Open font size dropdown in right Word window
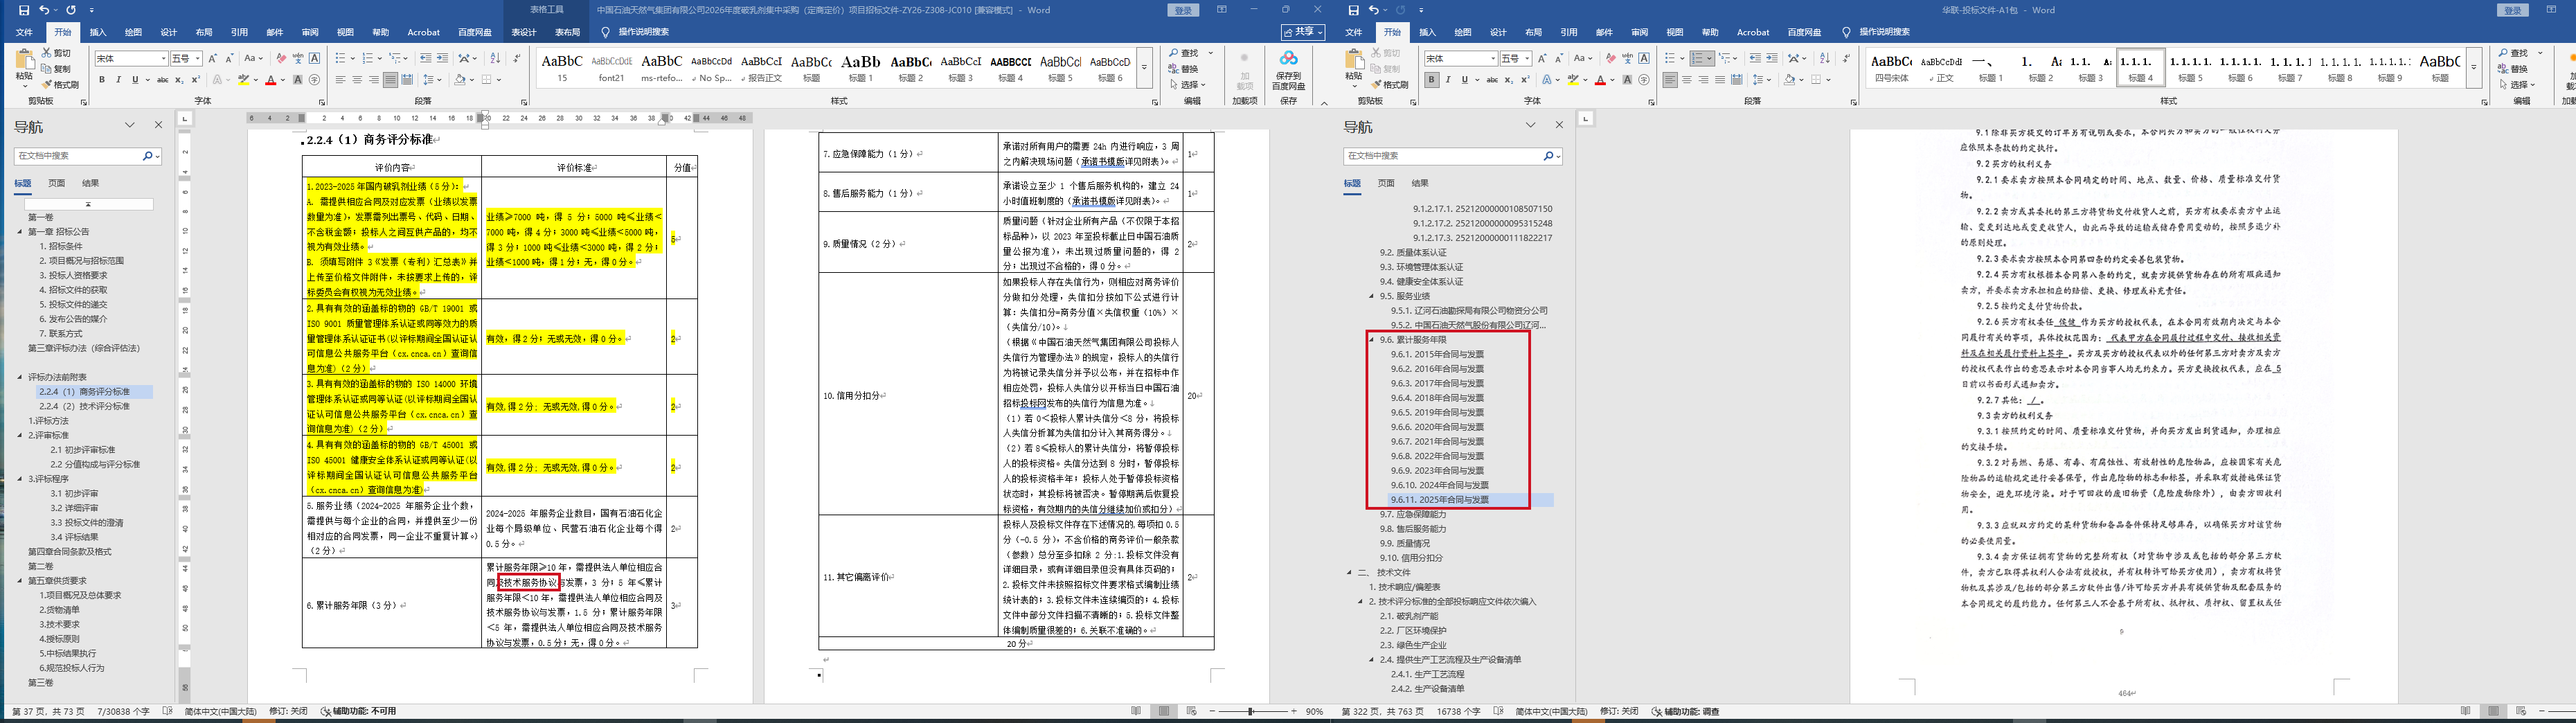This screenshot has width=2576, height=723. (1527, 59)
